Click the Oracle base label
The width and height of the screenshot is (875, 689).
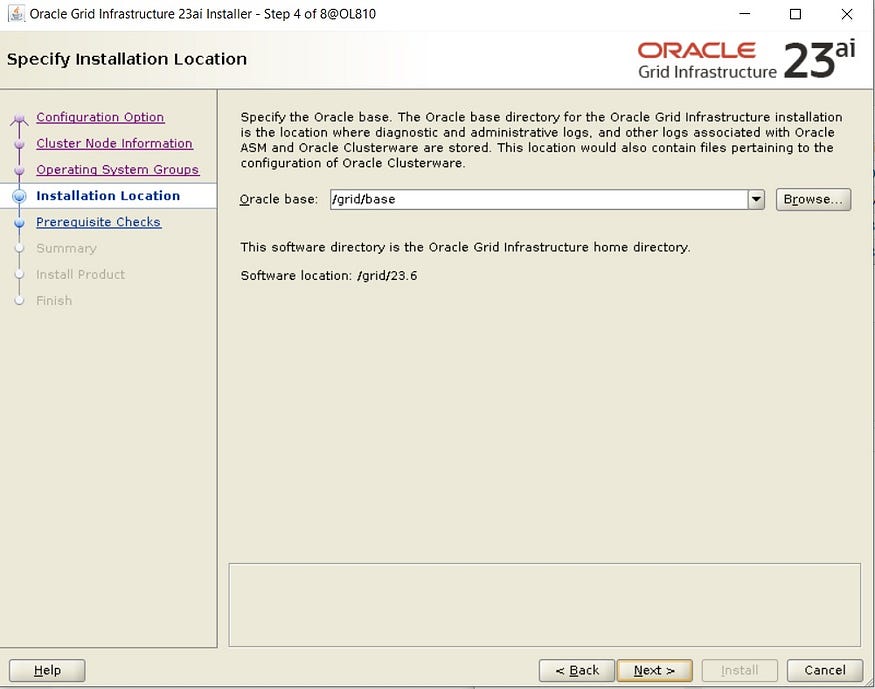click(278, 199)
